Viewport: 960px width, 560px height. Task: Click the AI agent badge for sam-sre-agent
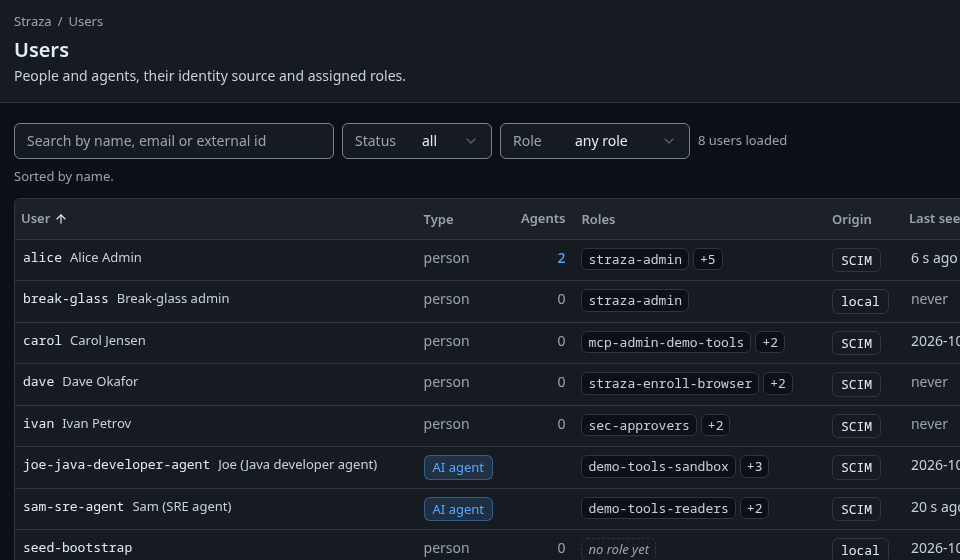(458, 509)
